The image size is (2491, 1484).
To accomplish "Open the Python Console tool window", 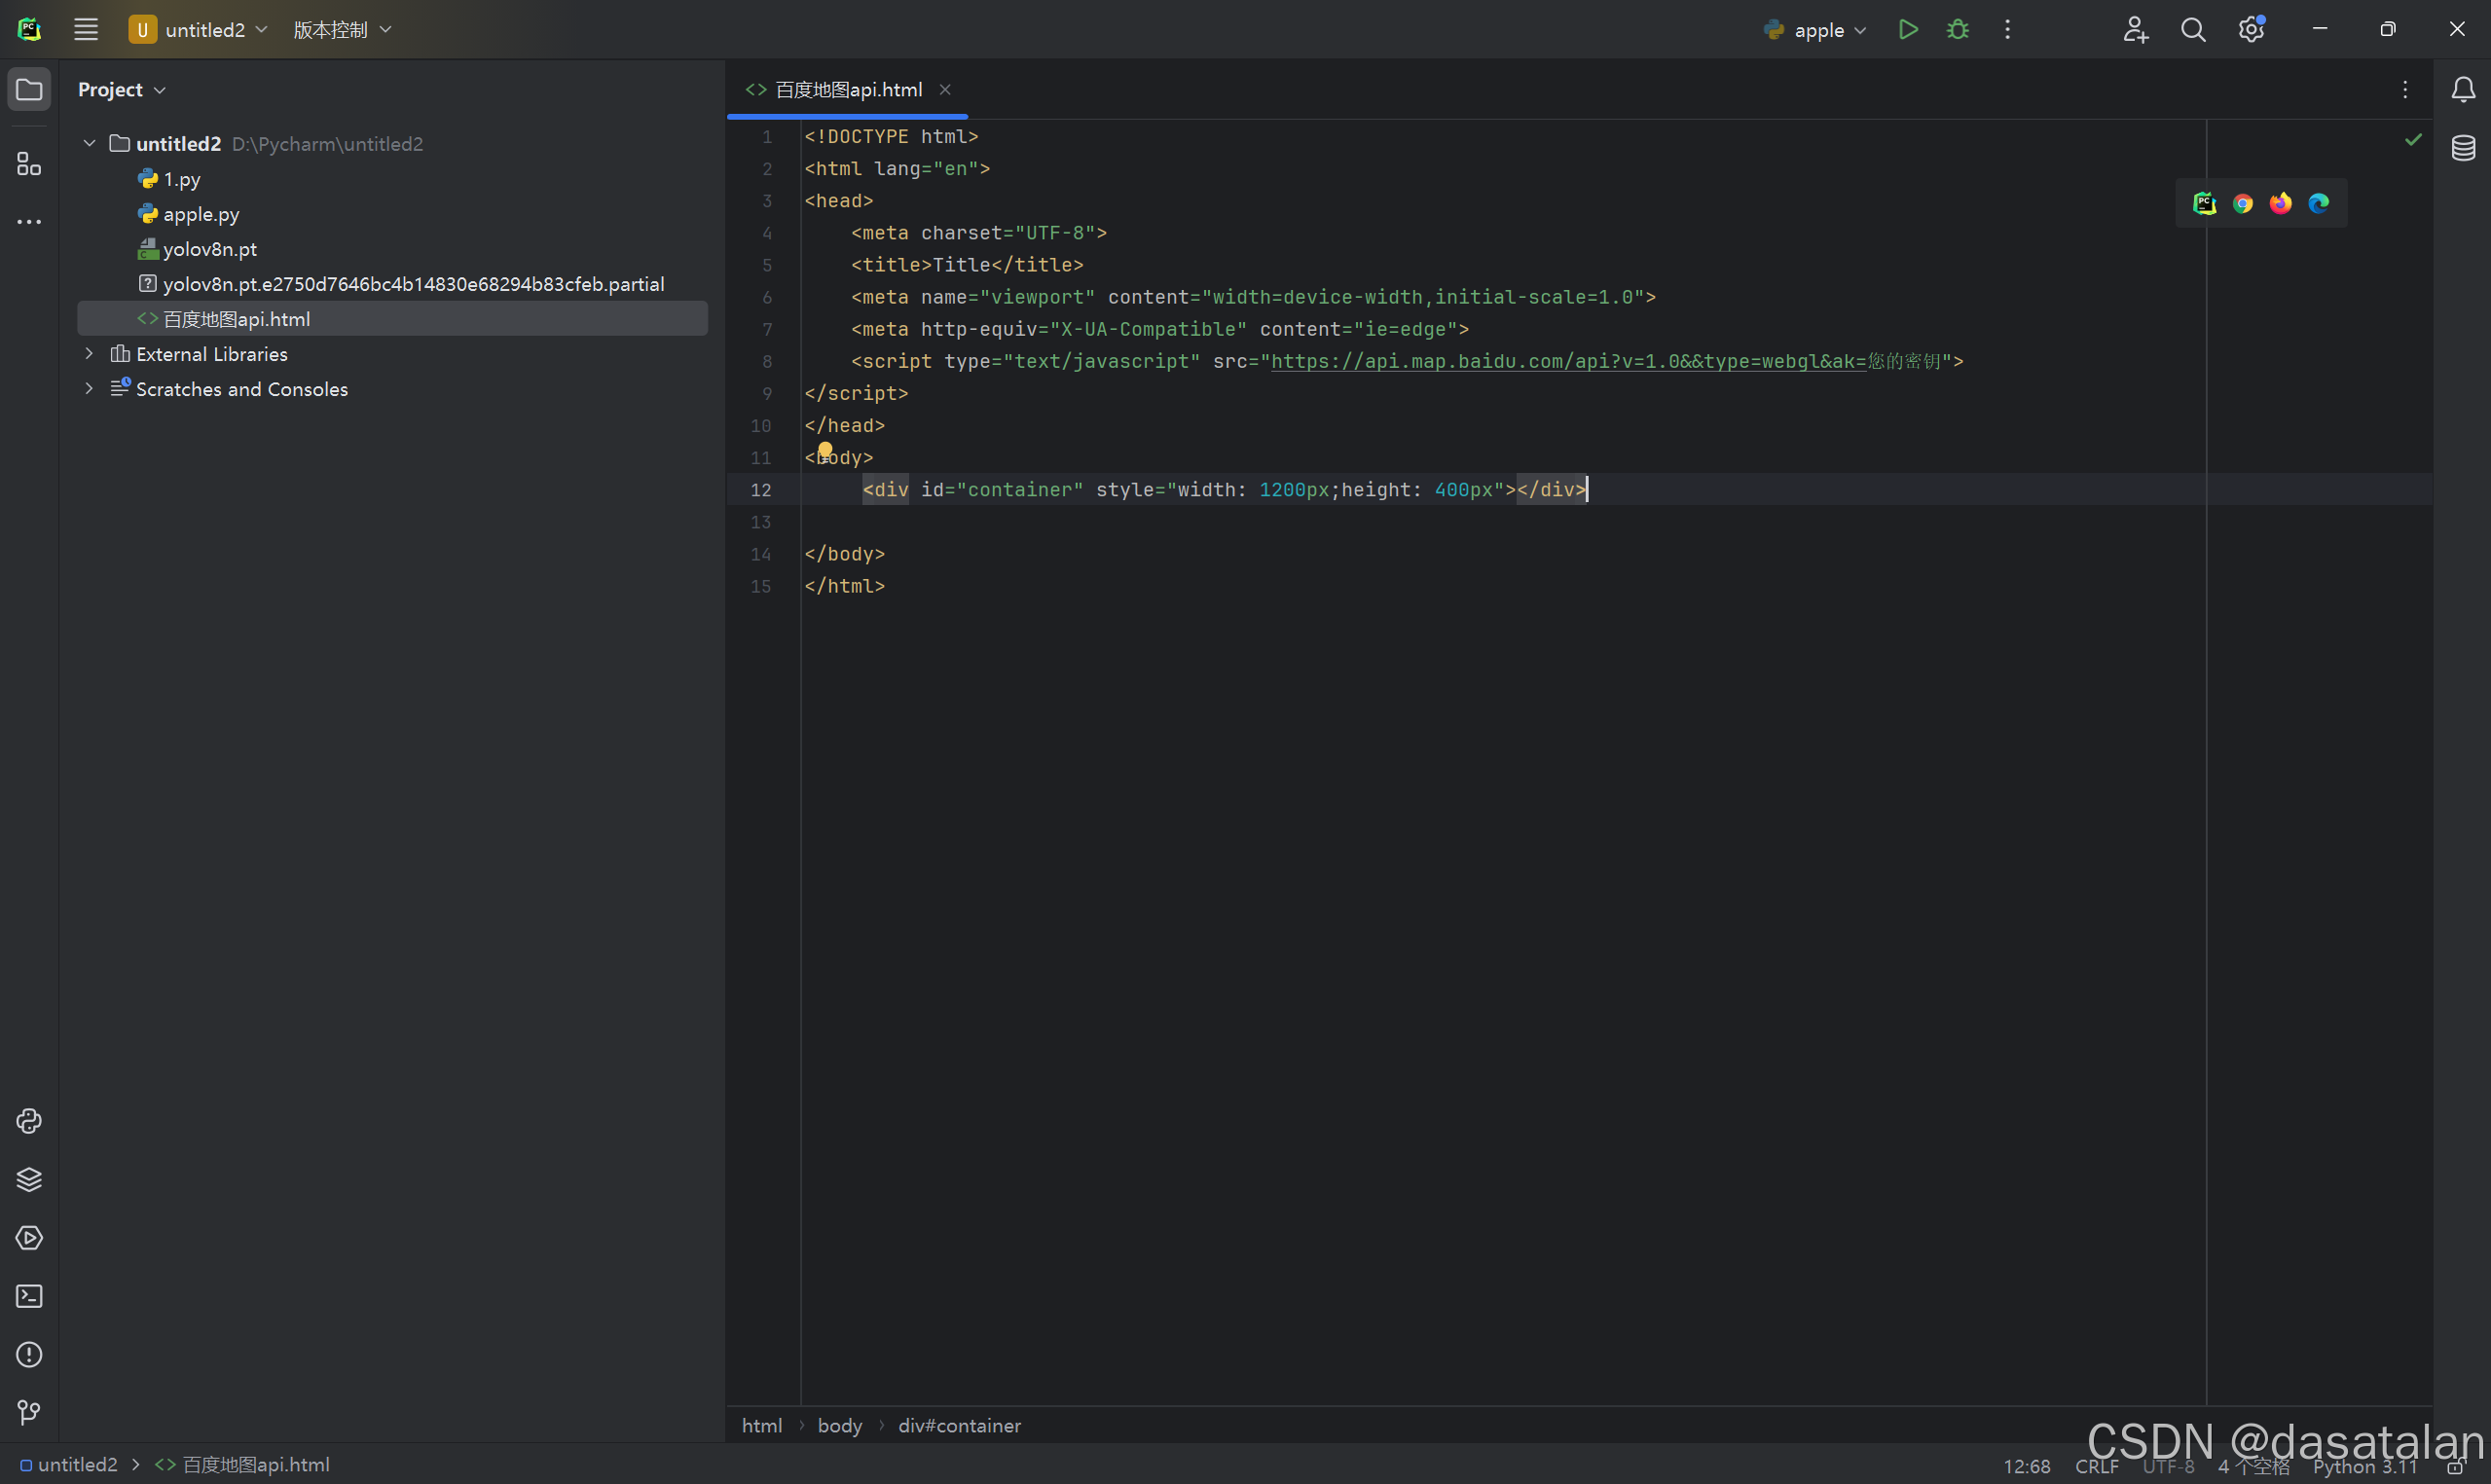I will [29, 1121].
